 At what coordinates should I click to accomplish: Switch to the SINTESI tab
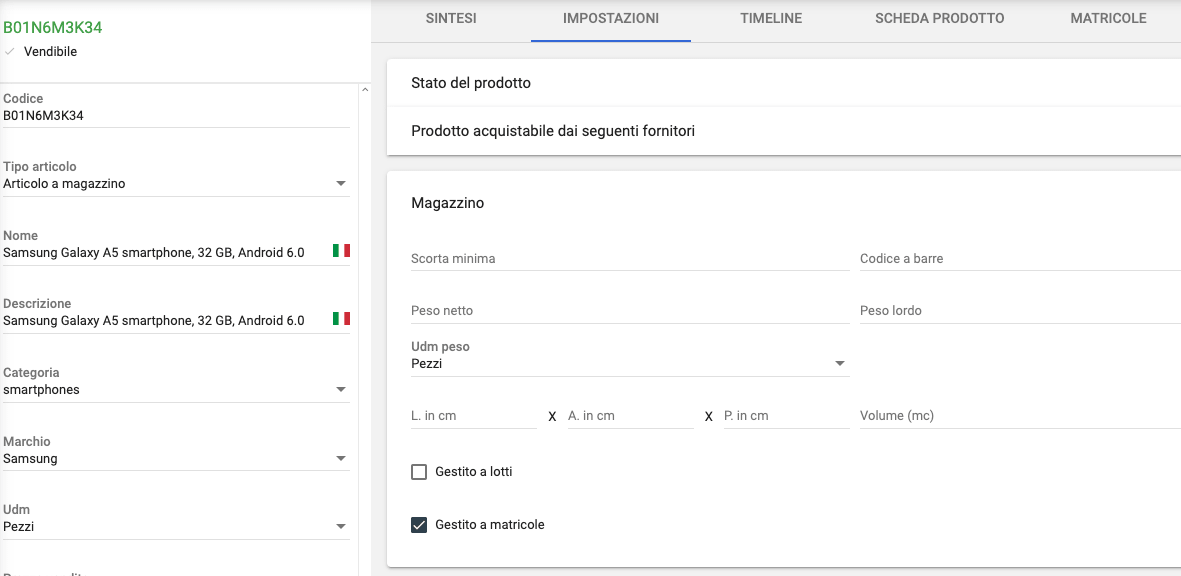[x=451, y=17]
